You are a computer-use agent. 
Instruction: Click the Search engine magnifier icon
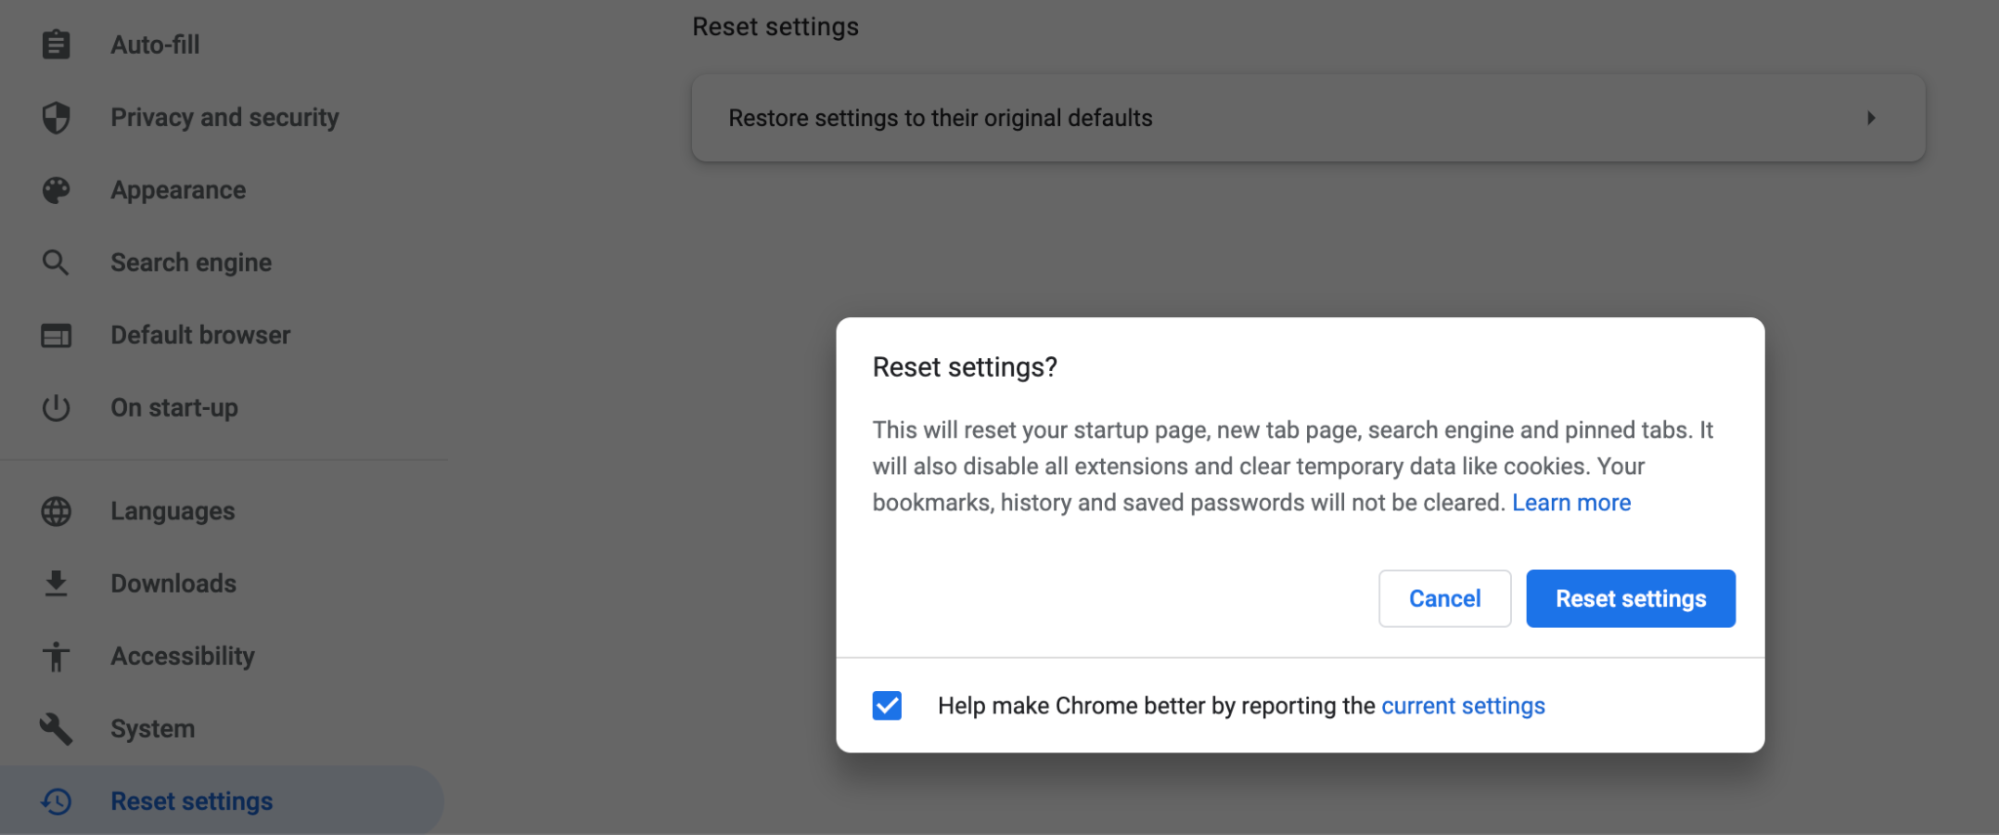56,263
